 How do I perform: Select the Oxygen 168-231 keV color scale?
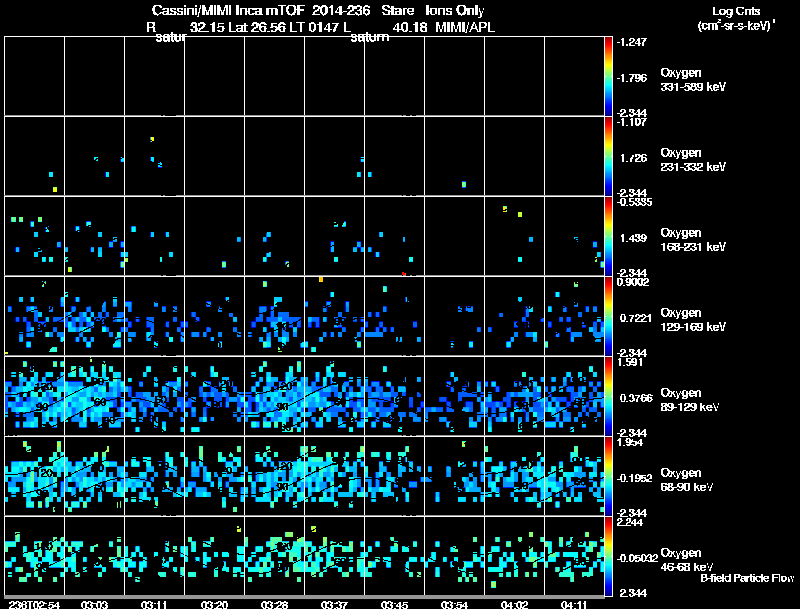[x=610, y=237]
